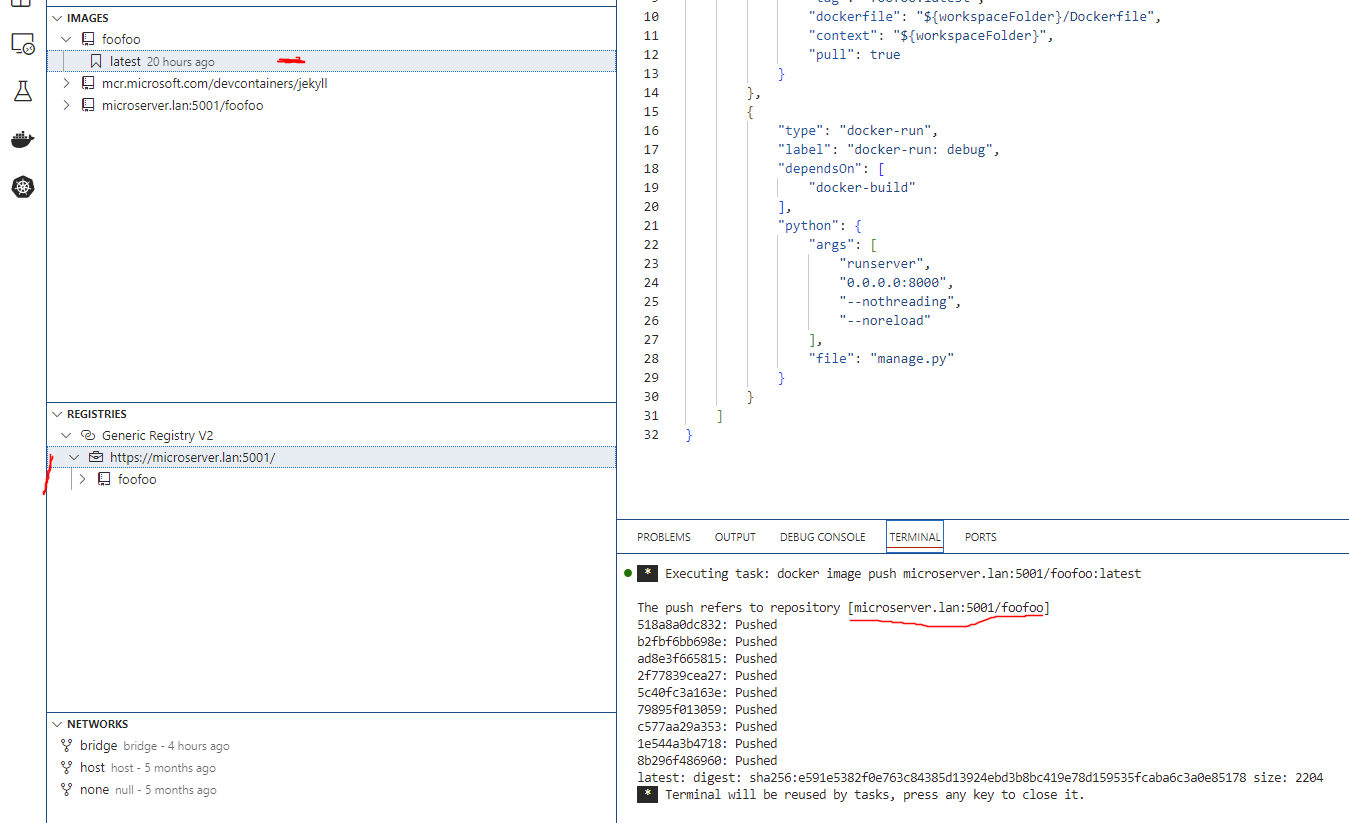The height and width of the screenshot is (823, 1349).
Task: Switch to the DEBUG CONSOLE tab
Action: coord(823,537)
